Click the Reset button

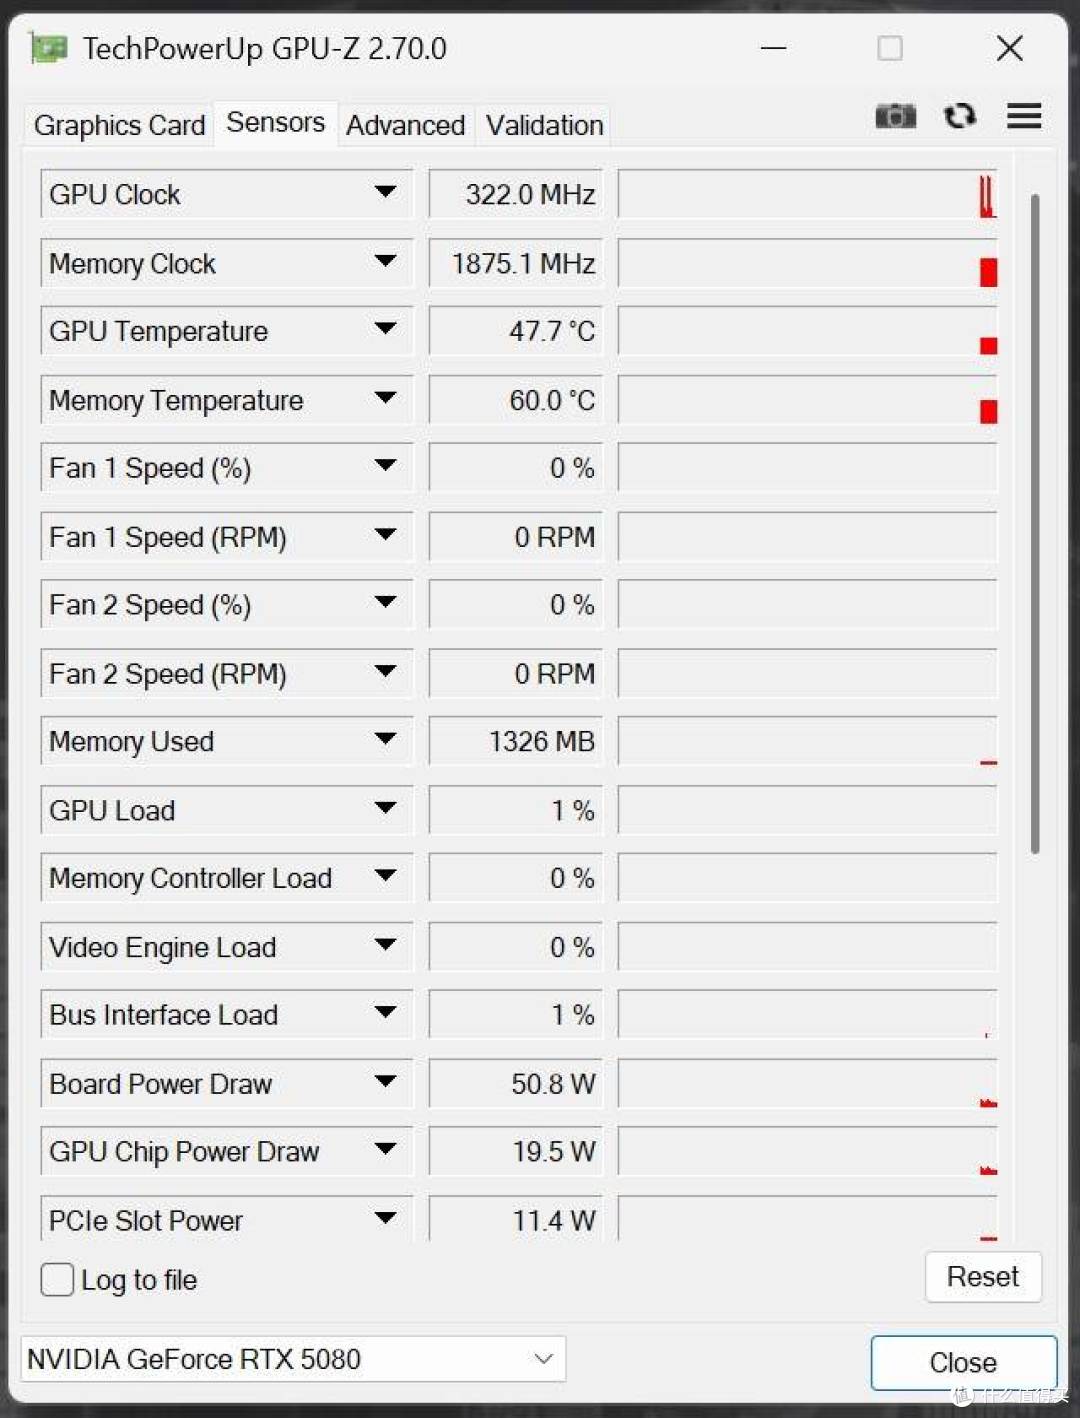coord(983,1277)
